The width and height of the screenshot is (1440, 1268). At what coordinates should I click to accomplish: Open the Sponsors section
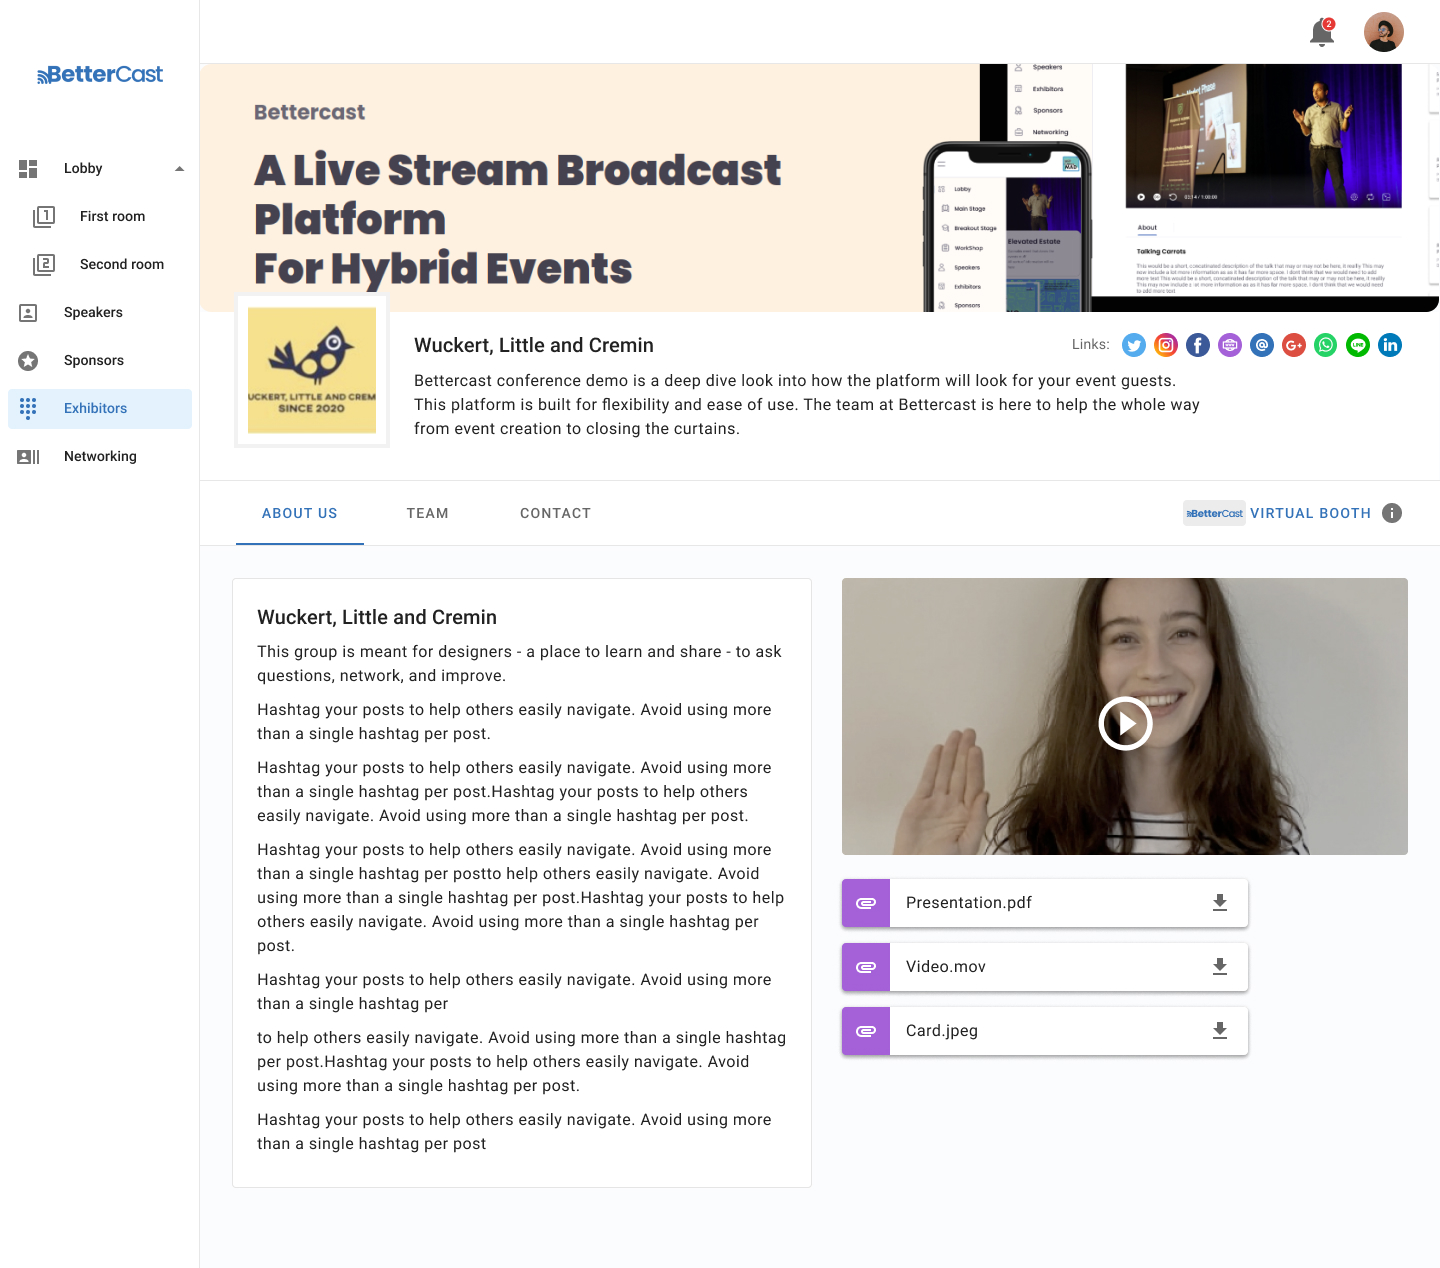point(94,360)
